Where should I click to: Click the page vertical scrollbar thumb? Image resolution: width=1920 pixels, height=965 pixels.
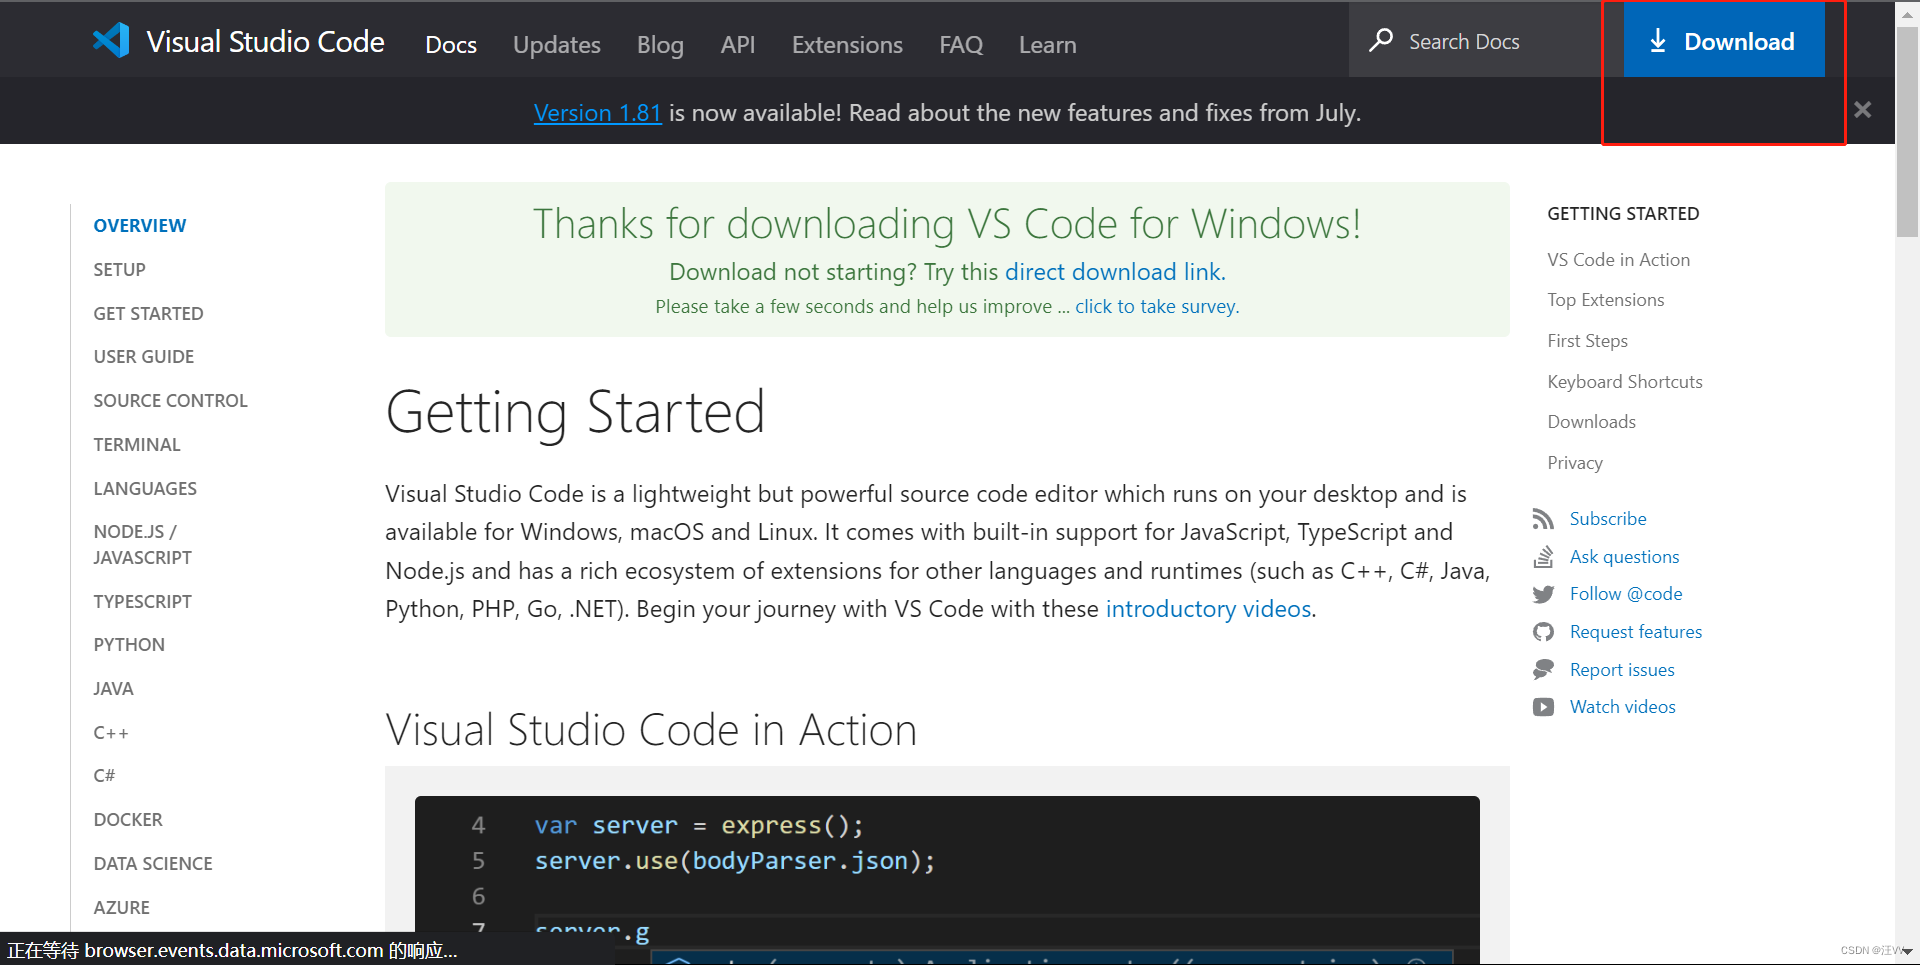click(1907, 130)
